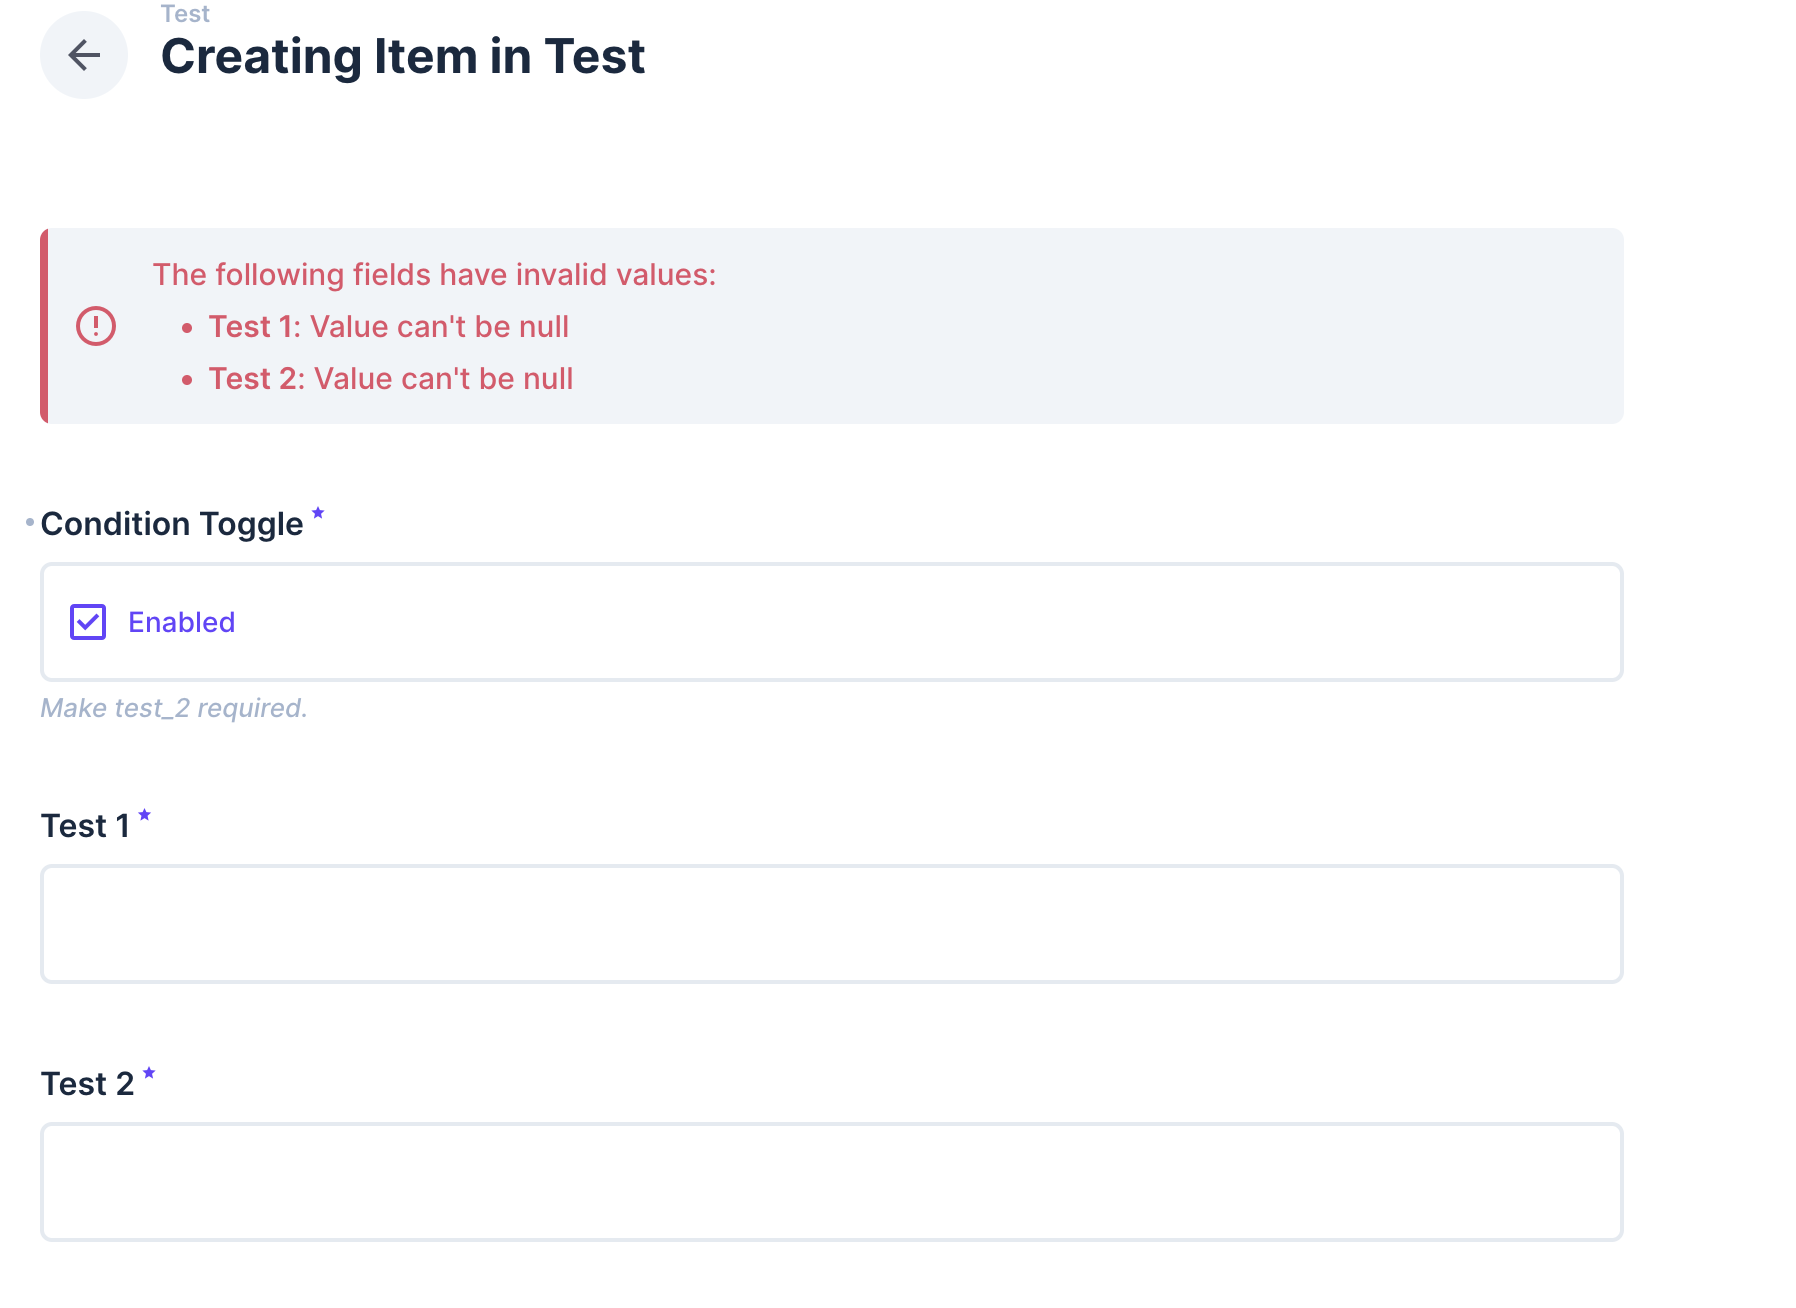Image resolution: width=1796 pixels, height=1308 pixels.
Task: Click the red accent bar of the alert
Action: (x=44, y=326)
